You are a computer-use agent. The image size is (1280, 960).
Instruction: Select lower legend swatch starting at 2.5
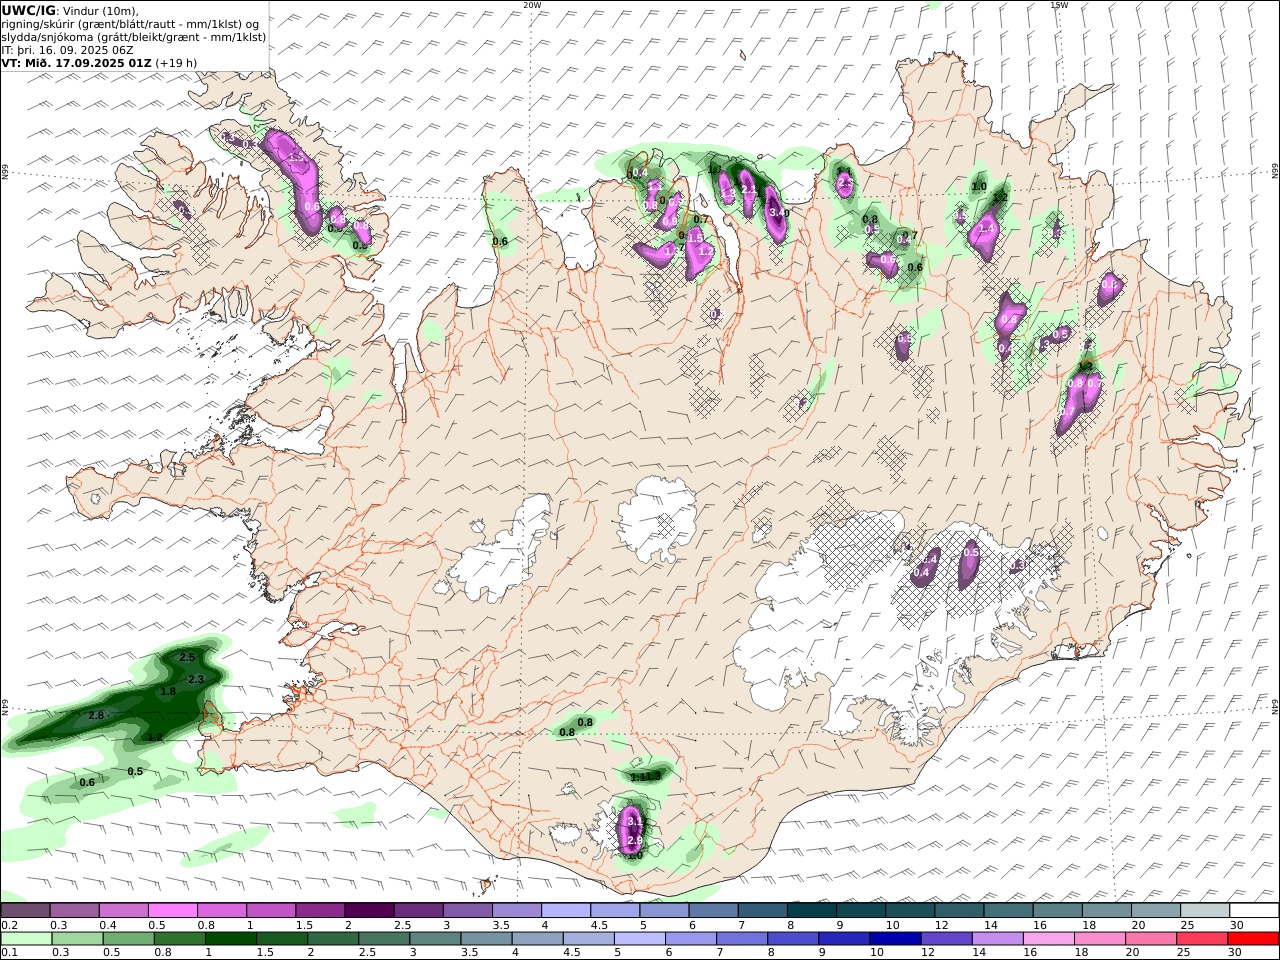pyautogui.click(x=384, y=939)
